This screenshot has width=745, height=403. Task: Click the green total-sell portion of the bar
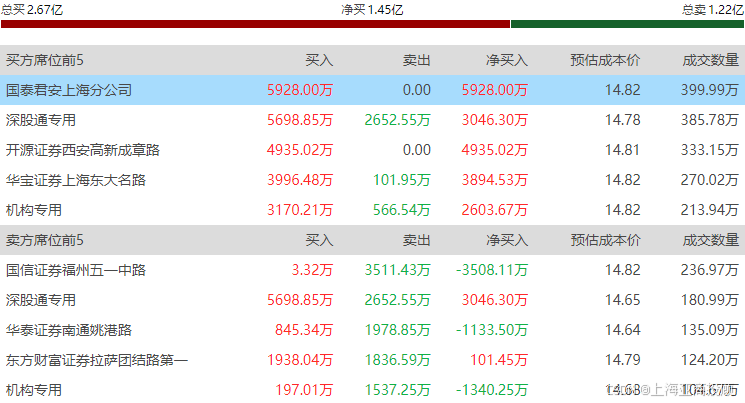(627, 24)
